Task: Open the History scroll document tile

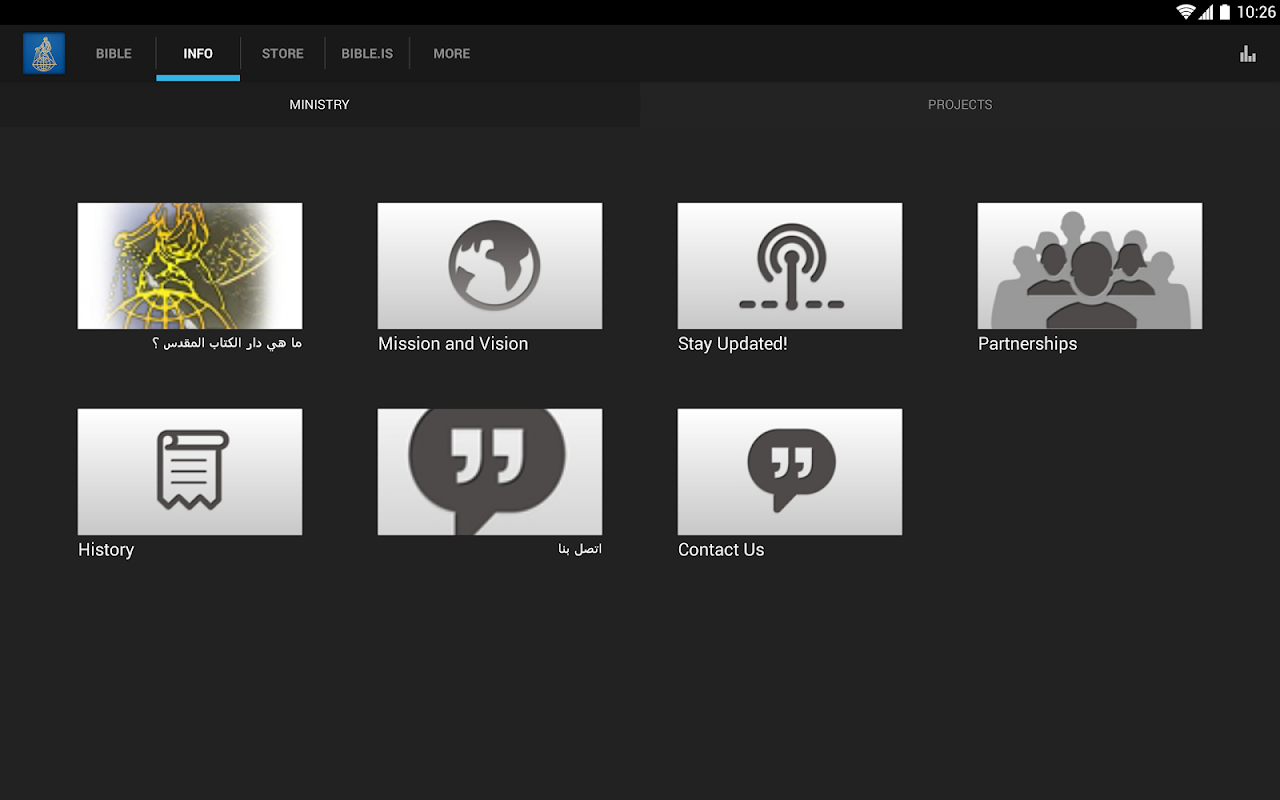Action: pyautogui.click(x=190, y=472)
